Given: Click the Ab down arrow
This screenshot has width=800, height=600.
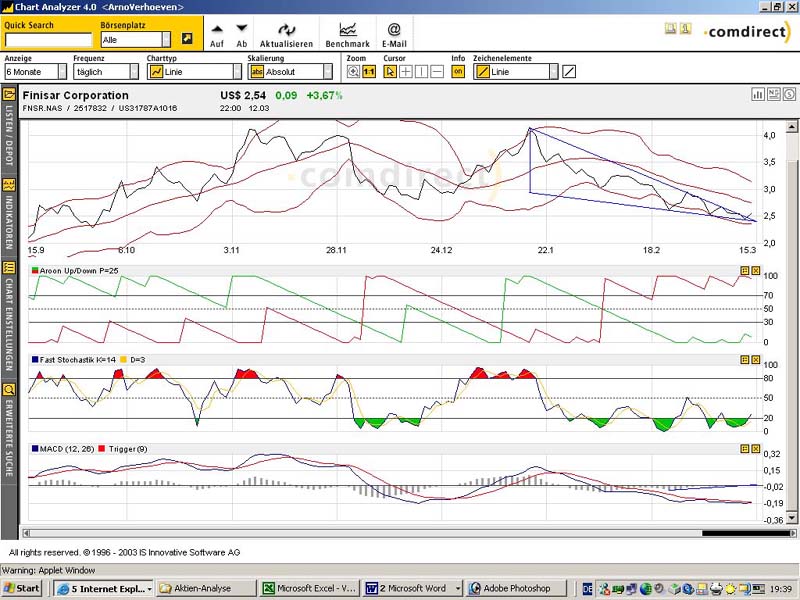Looking at the screenshot, I should [x=241, y=30].
